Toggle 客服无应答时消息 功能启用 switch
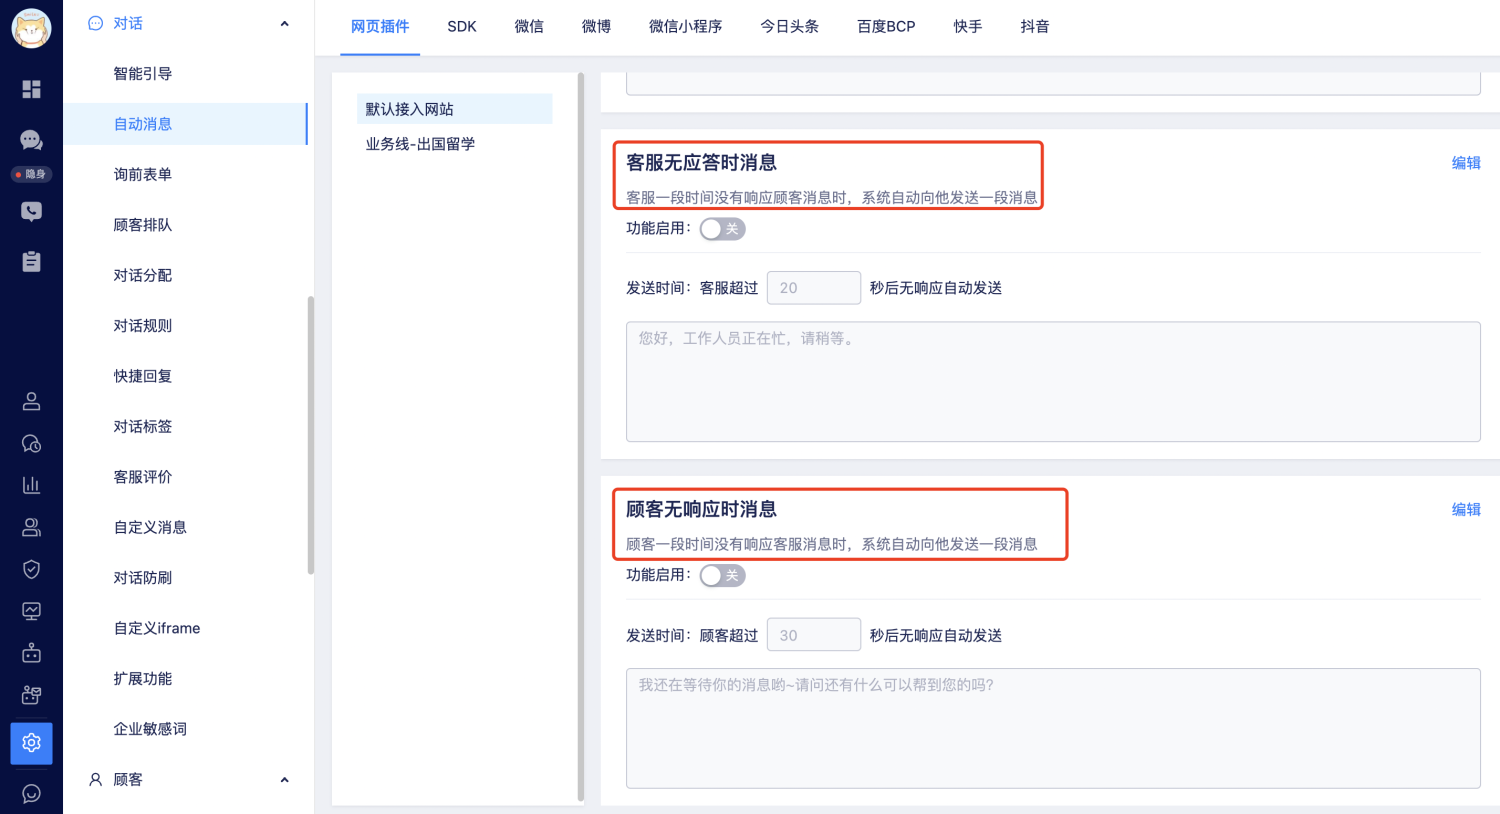The width and height of the screenshot is (1500, 814). pyautogui.click(x=722, y=229)
